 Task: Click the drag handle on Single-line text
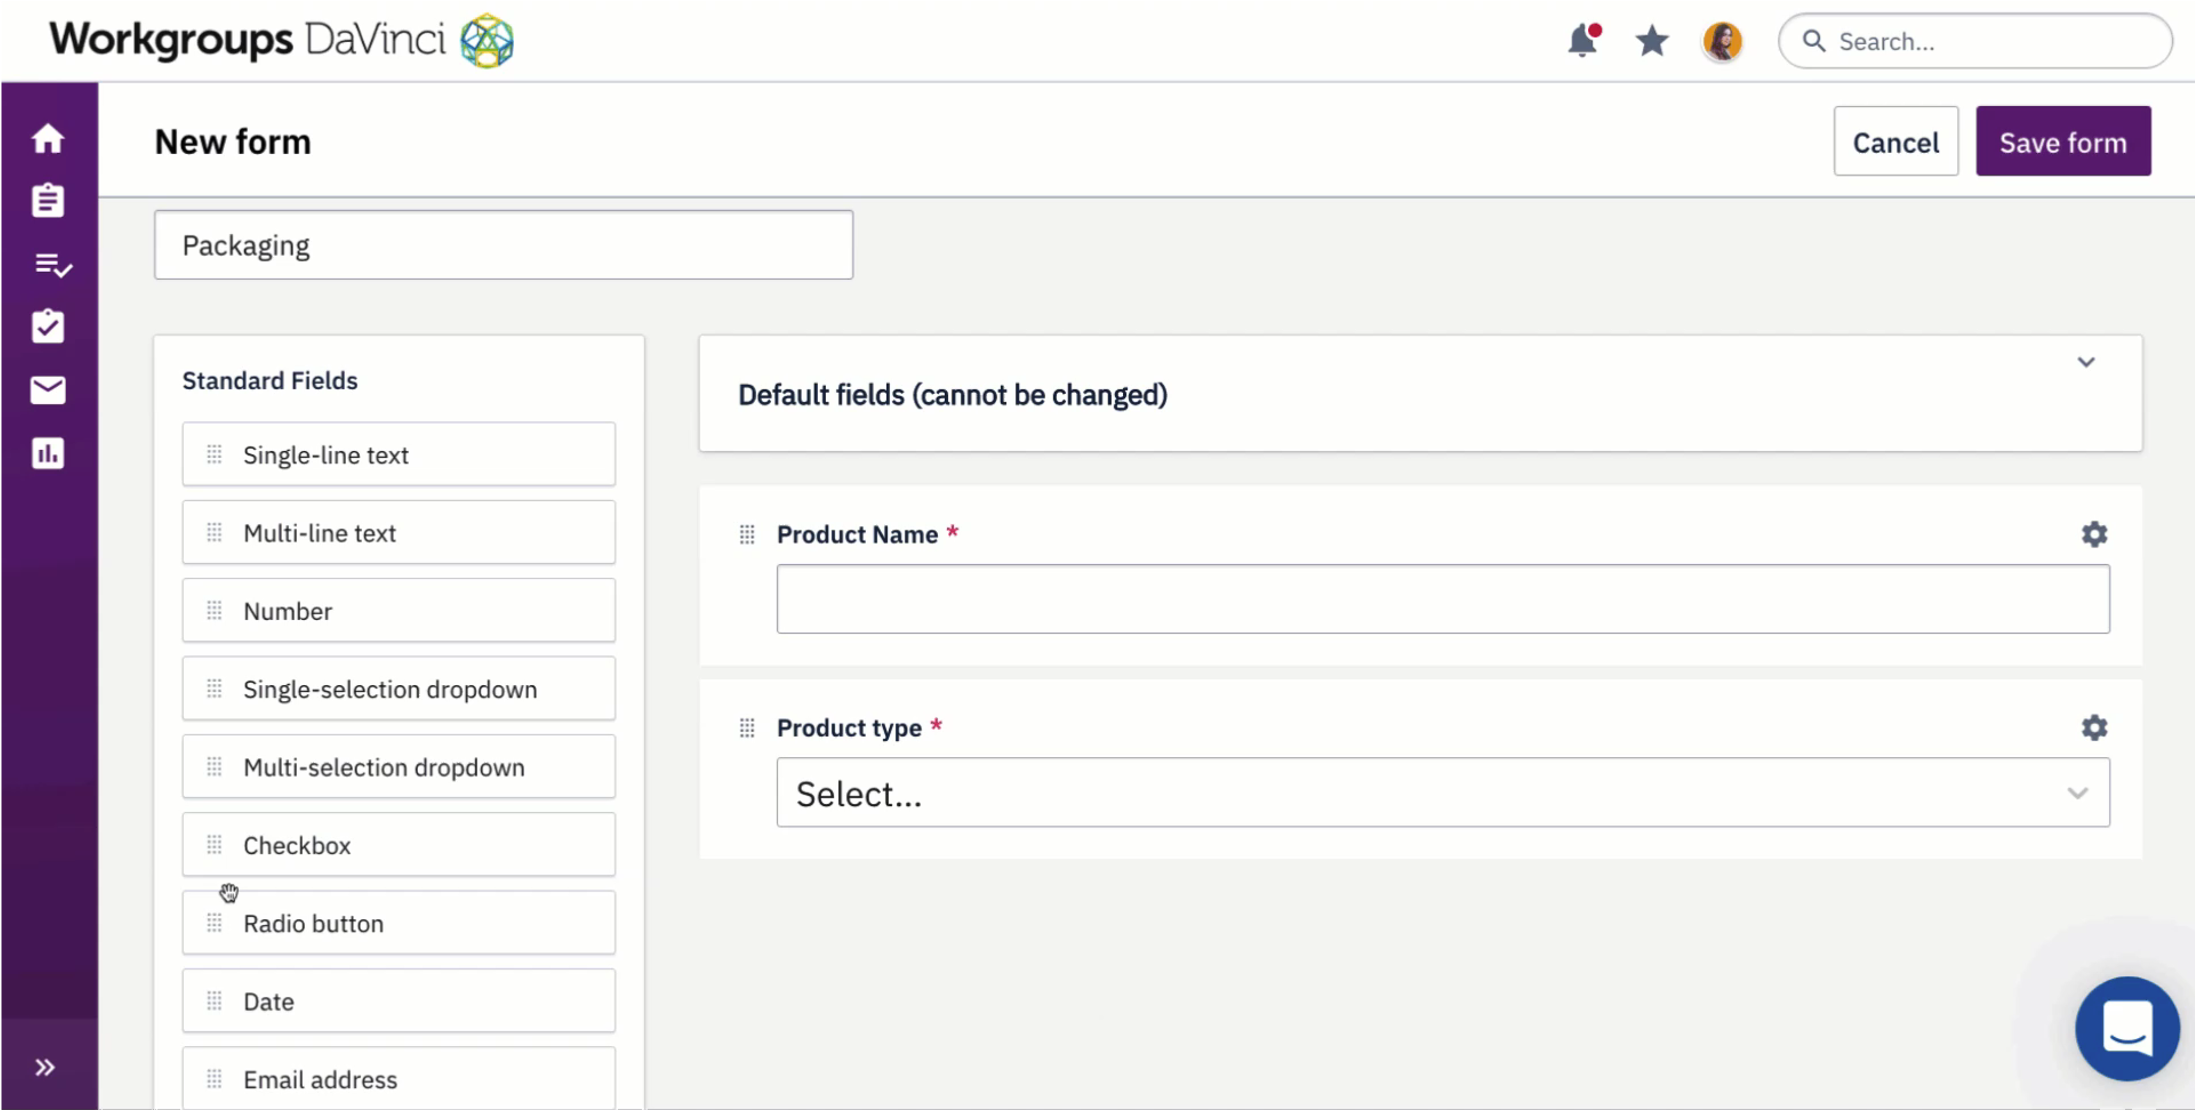click(214, 455)
